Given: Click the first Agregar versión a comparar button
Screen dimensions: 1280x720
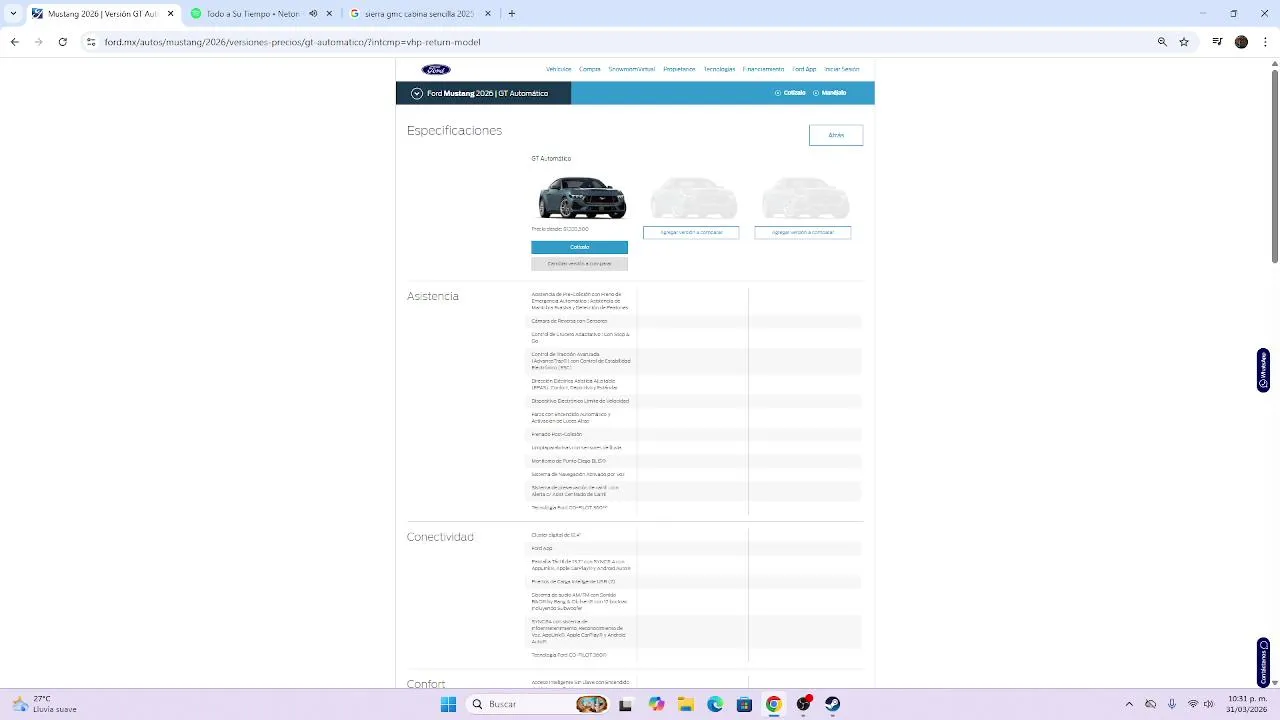Looking at the screenshot, I should tap(691, 232).
